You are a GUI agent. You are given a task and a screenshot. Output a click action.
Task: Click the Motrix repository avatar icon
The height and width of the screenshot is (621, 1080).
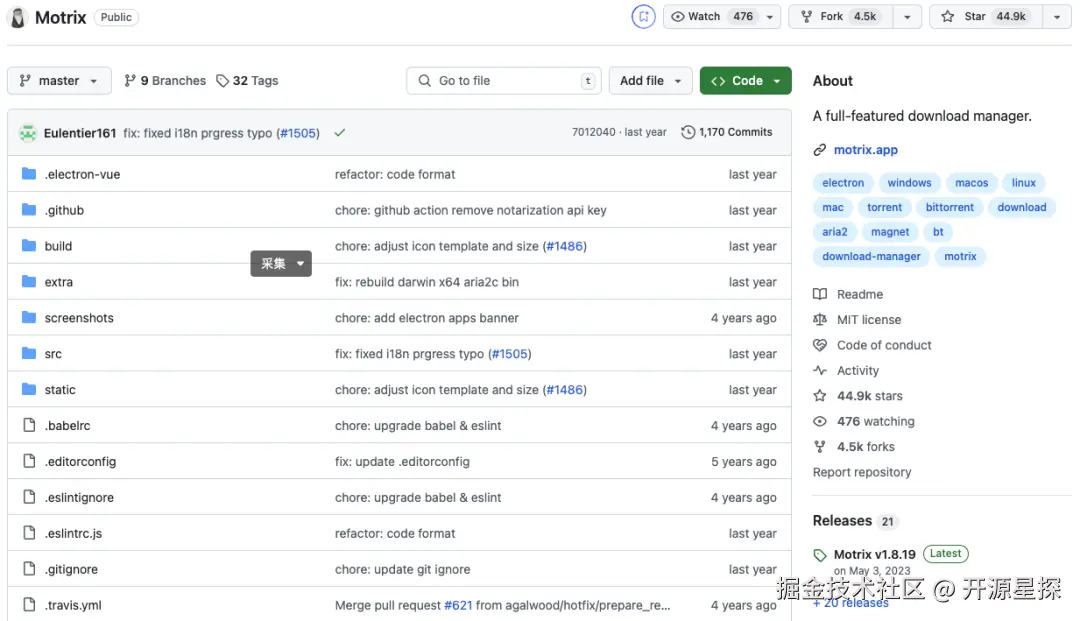tap(18, 17)
